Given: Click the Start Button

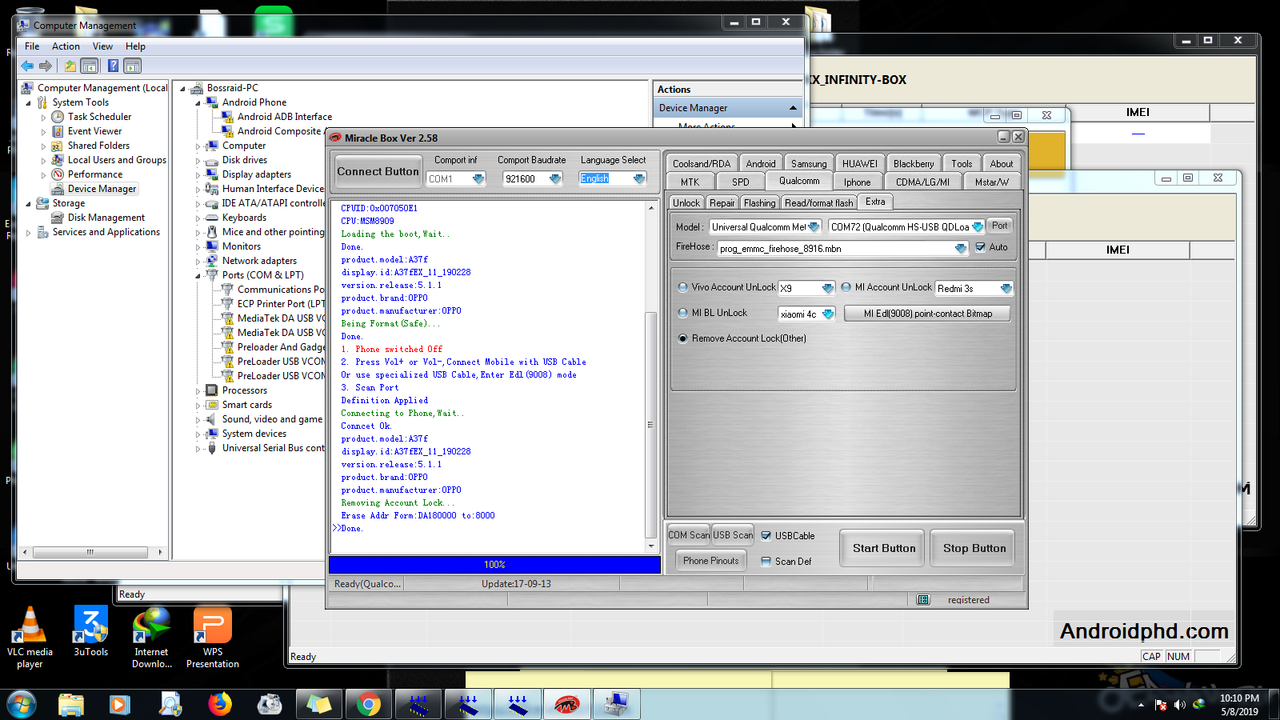Looking at the screenshot, I should tap(884, 548).
